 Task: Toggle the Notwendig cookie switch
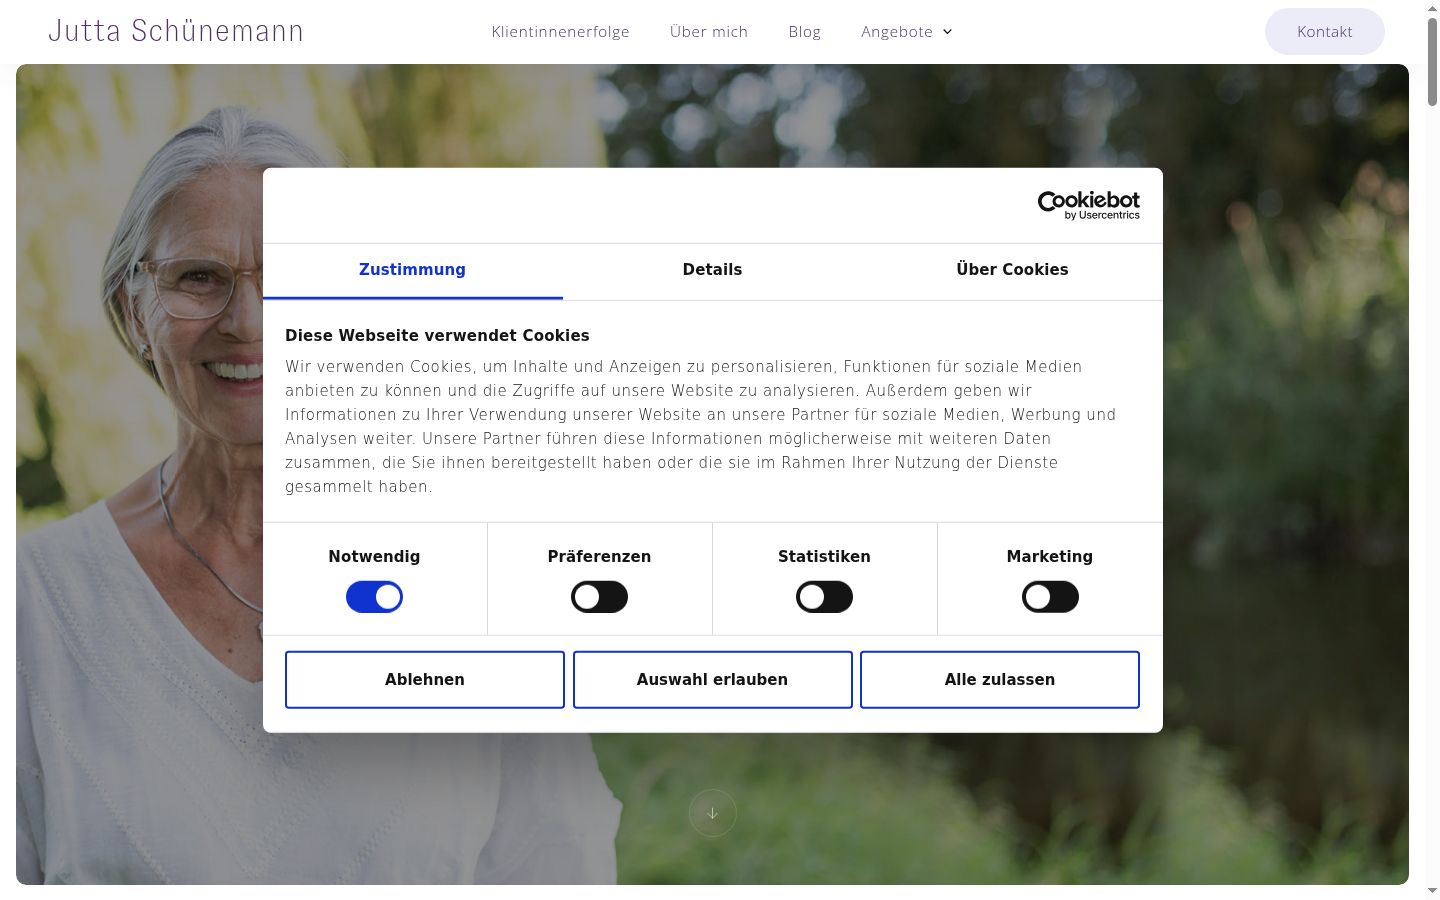point(374,597)
